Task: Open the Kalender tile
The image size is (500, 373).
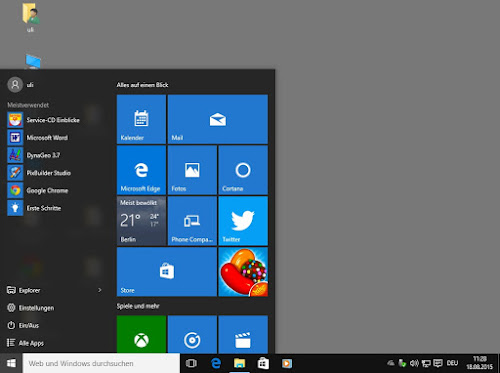Action: tap(141, 119)
